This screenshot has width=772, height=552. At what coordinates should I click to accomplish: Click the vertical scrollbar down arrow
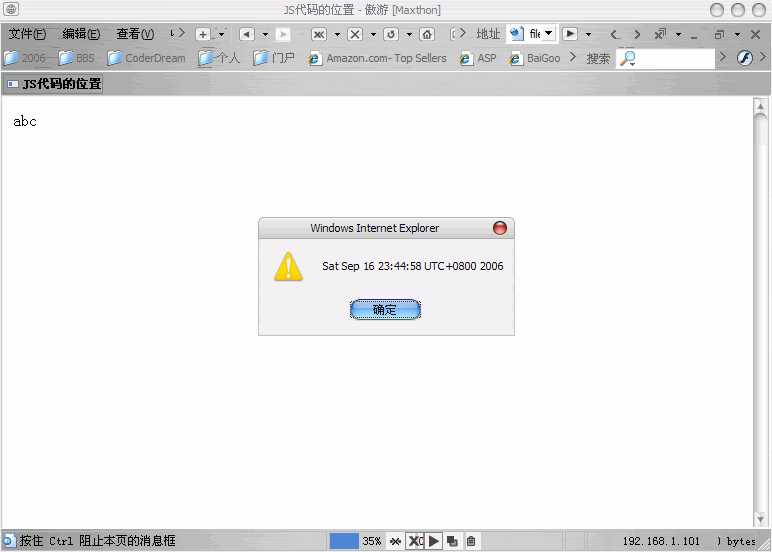pos(760,519)
